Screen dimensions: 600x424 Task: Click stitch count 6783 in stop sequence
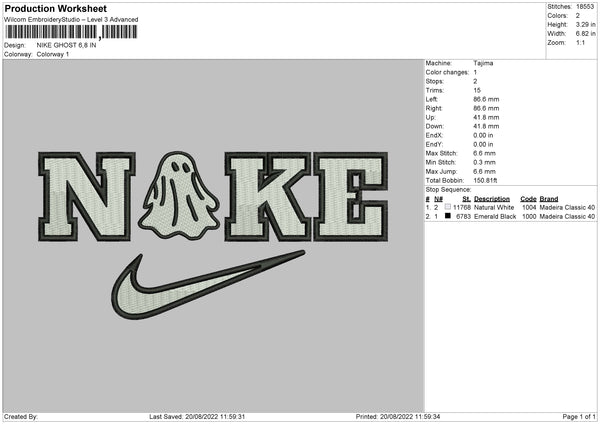(463, 217)
